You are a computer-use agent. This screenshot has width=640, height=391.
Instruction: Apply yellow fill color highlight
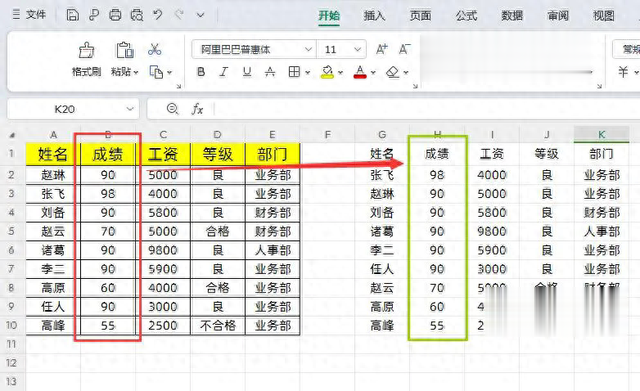click(327, 72)
